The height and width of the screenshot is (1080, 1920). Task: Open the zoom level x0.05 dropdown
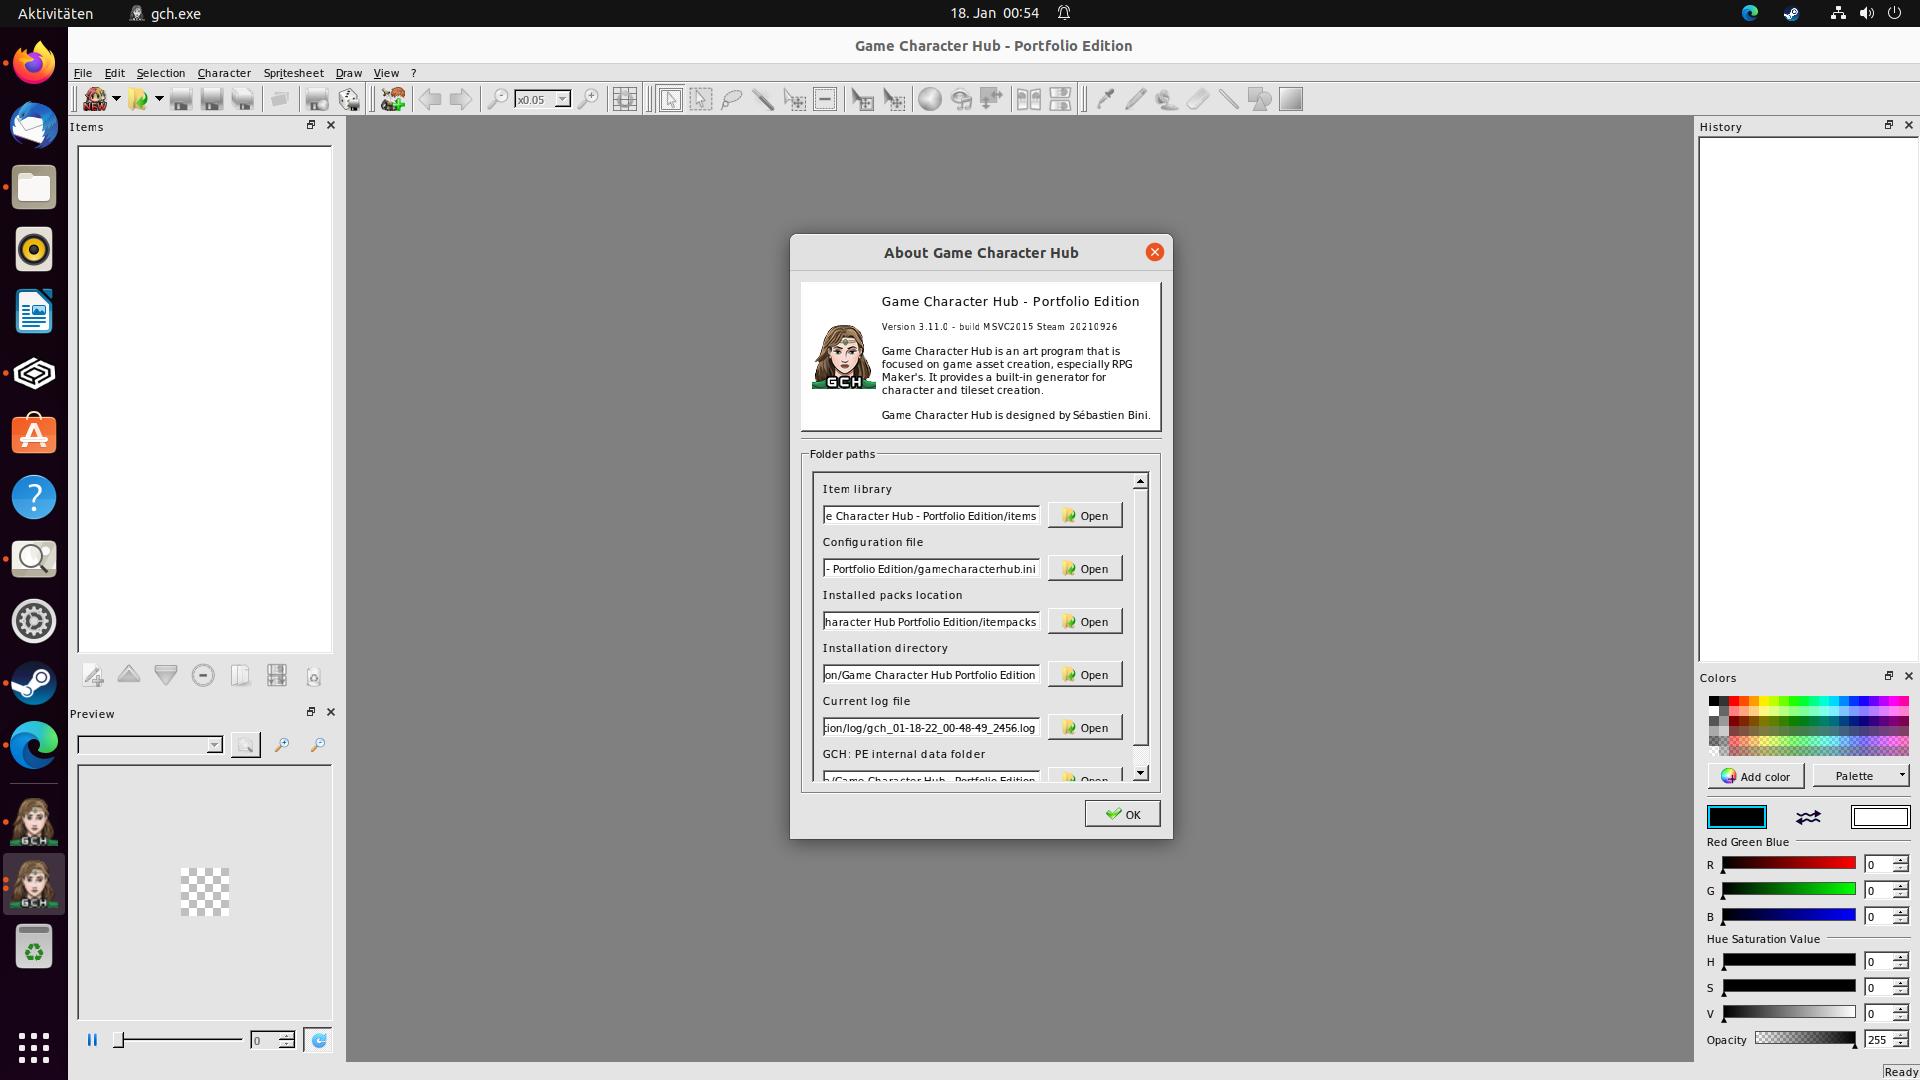(x=563, y=99)
